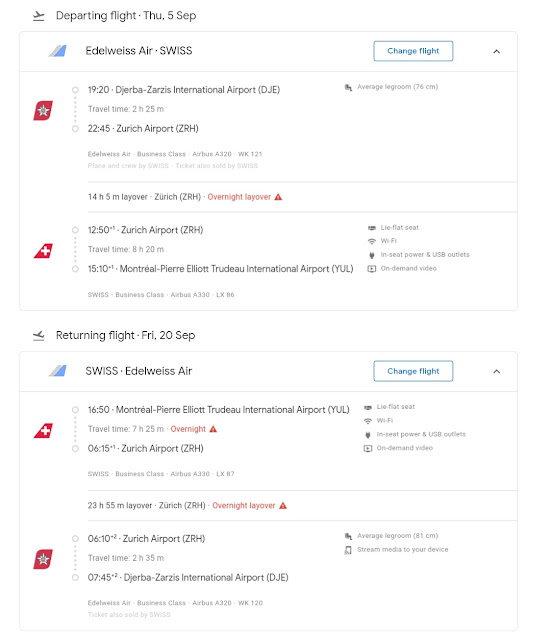551x640 pixels.
Task: Click the Edelweiss Air logo beside DJE departure
Action: 43,110
